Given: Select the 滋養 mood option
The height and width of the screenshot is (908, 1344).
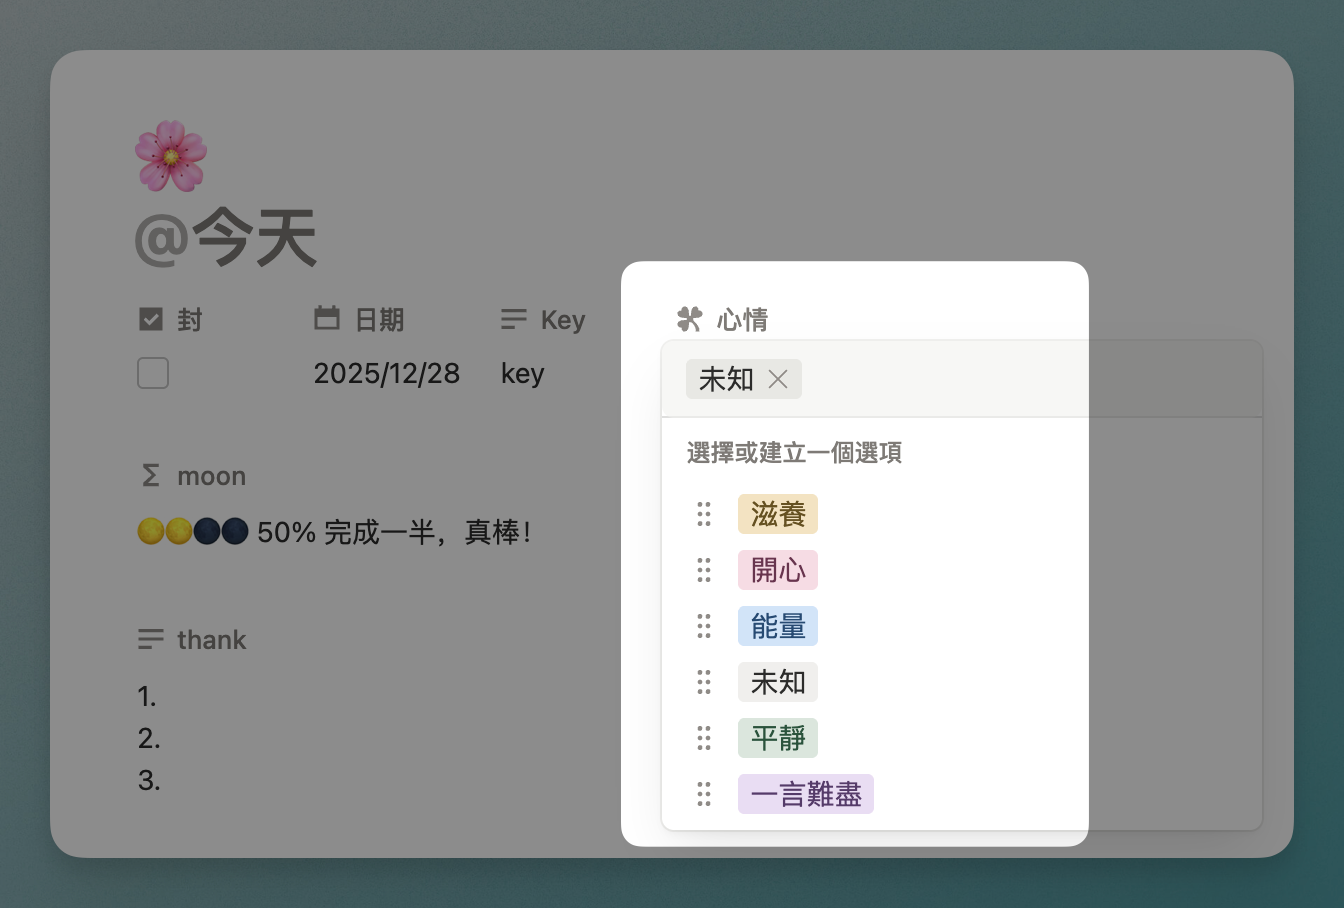Looking at the screenshot, I should (777, 514).
